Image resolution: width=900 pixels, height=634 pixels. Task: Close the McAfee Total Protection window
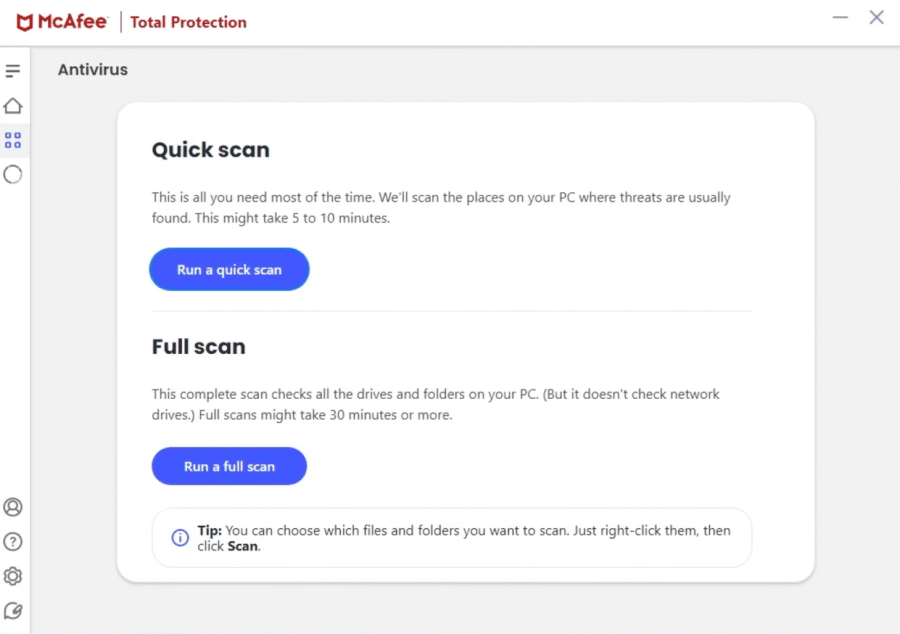coord(877,18)
